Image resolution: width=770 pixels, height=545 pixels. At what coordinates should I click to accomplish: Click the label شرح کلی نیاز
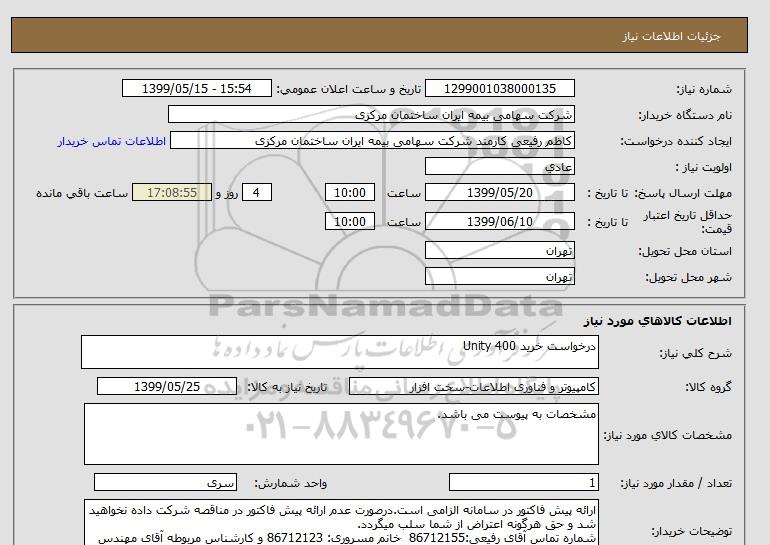pyautogui.click(x=695, y=353)
